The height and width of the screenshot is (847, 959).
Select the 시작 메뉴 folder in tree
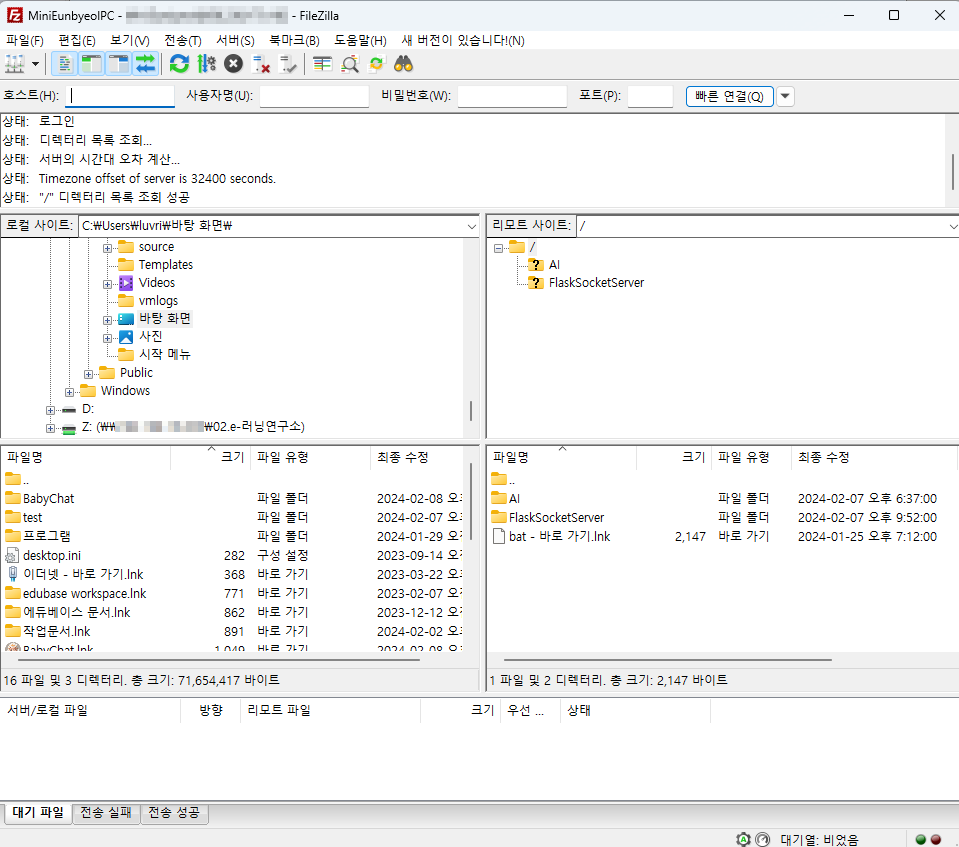point(164,355)
